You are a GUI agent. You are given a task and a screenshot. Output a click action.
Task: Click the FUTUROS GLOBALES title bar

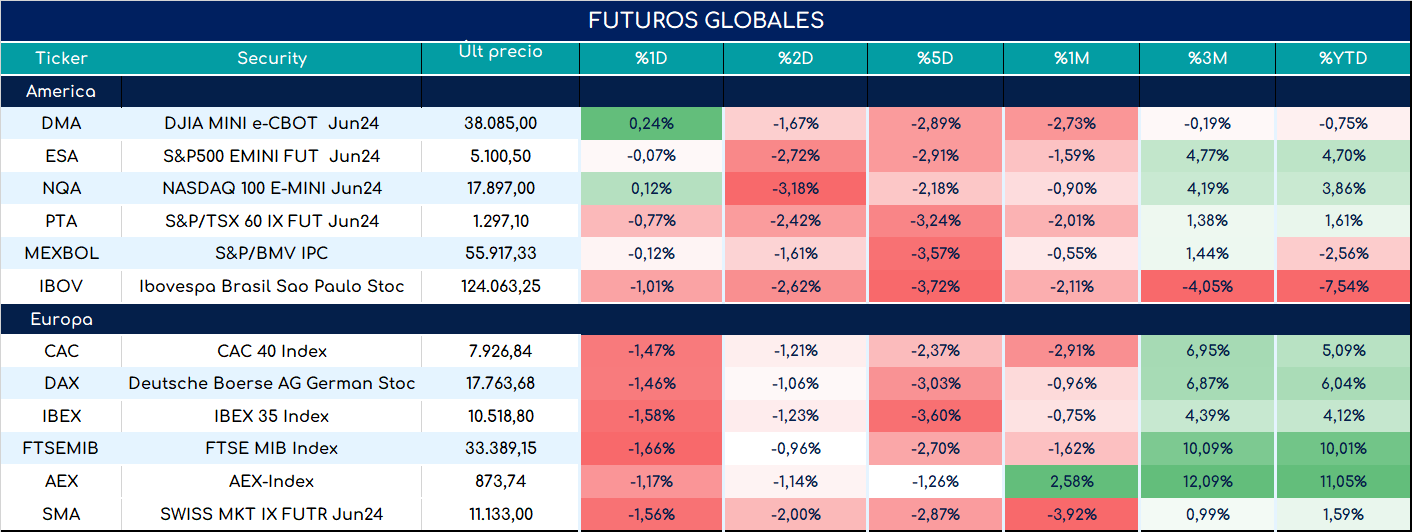pyautogui.click(x=706, y=21)
